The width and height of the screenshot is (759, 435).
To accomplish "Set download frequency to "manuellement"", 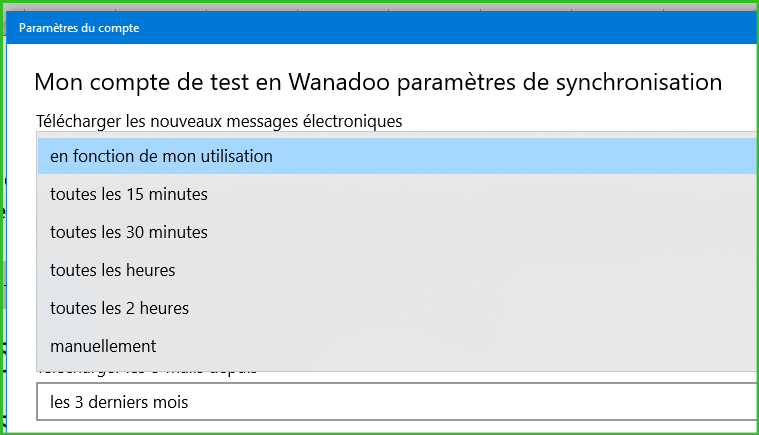I will (103, 346).
